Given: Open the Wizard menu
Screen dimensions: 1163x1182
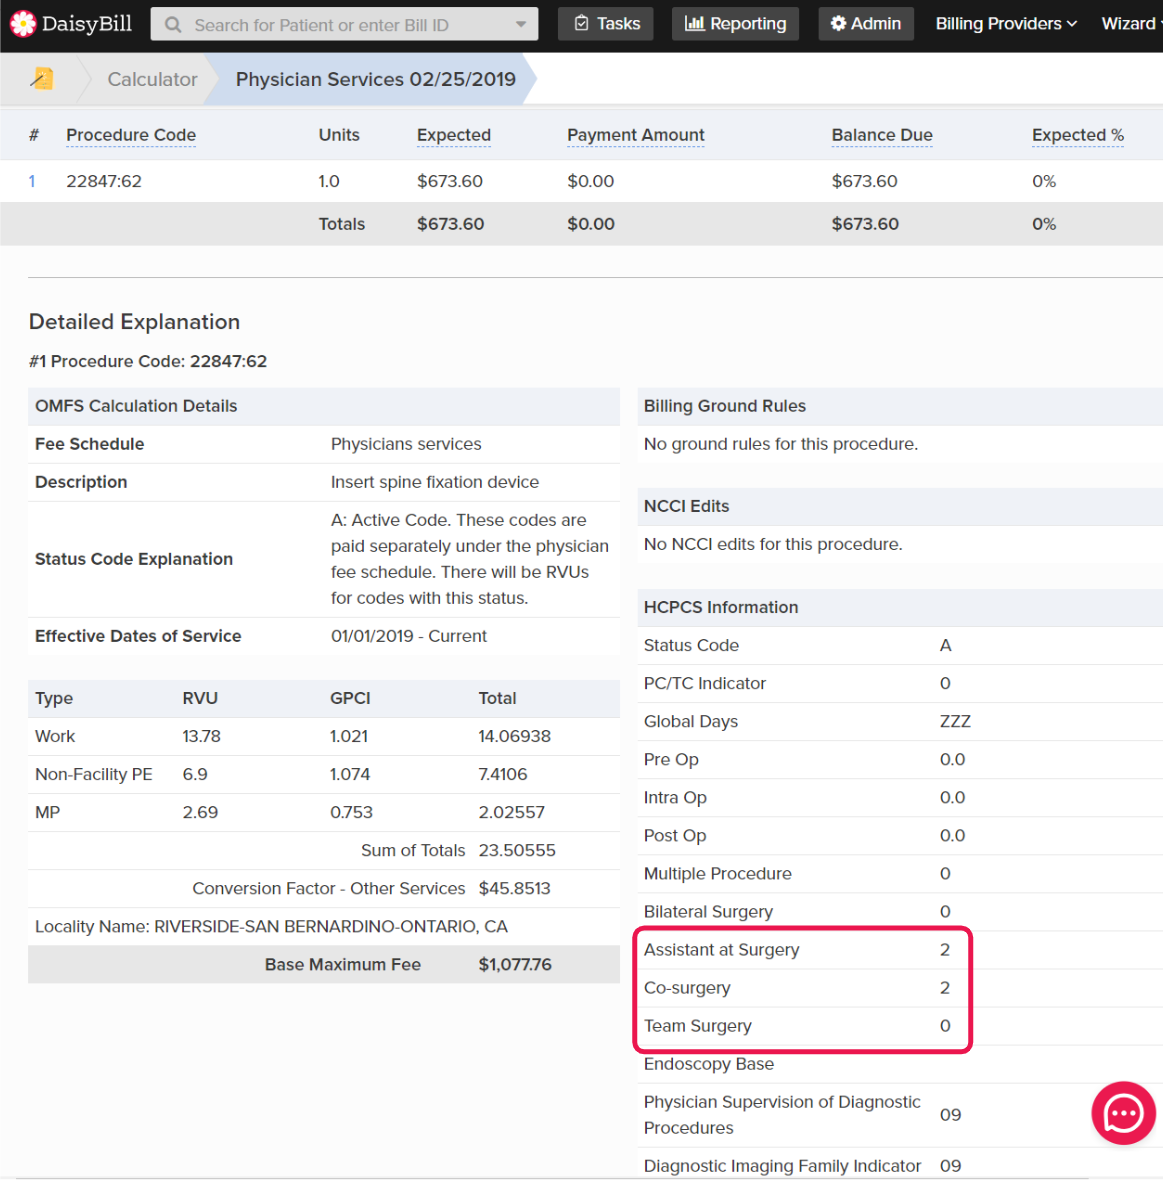Looking at the screenshot, I should click(1130, 24).
